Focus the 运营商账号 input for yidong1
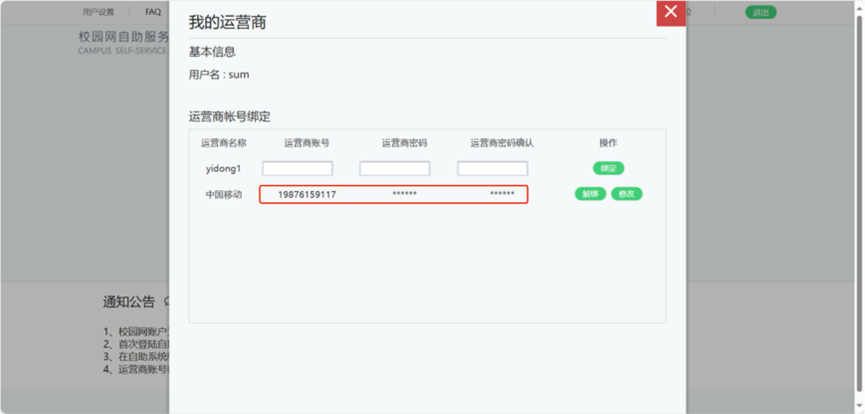Image resolution: width=865 pixels, height=414 pixels. (x=297, y=169)
